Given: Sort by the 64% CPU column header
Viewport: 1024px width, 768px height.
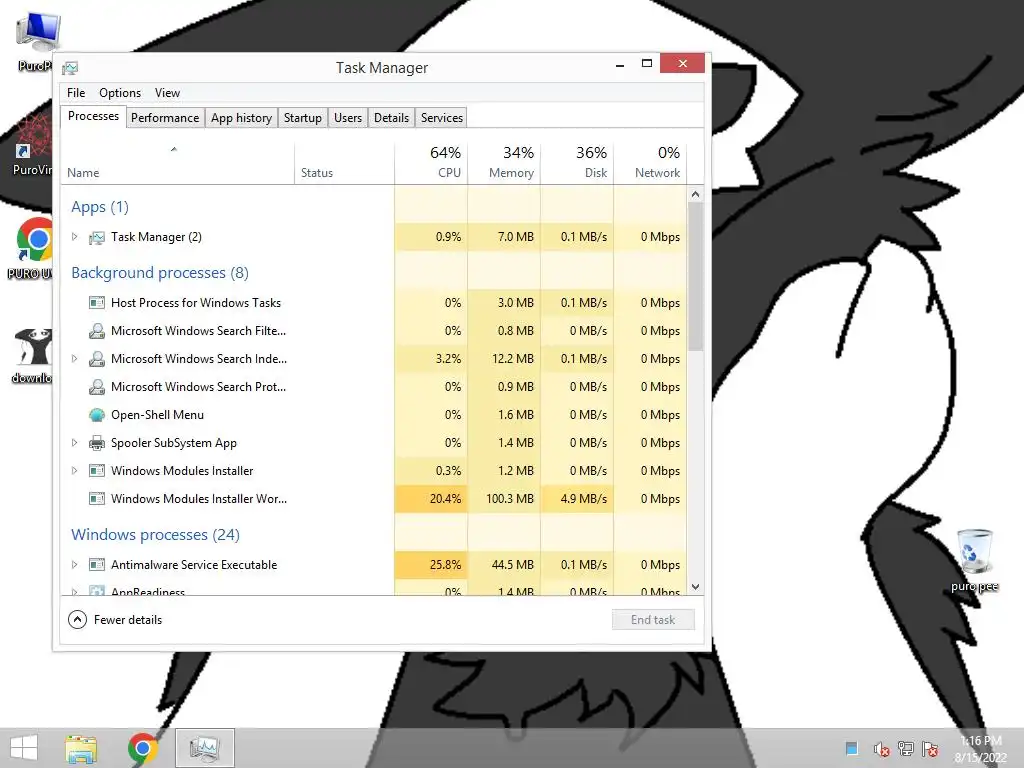Looking at the screenshot, I should (431, 163).
